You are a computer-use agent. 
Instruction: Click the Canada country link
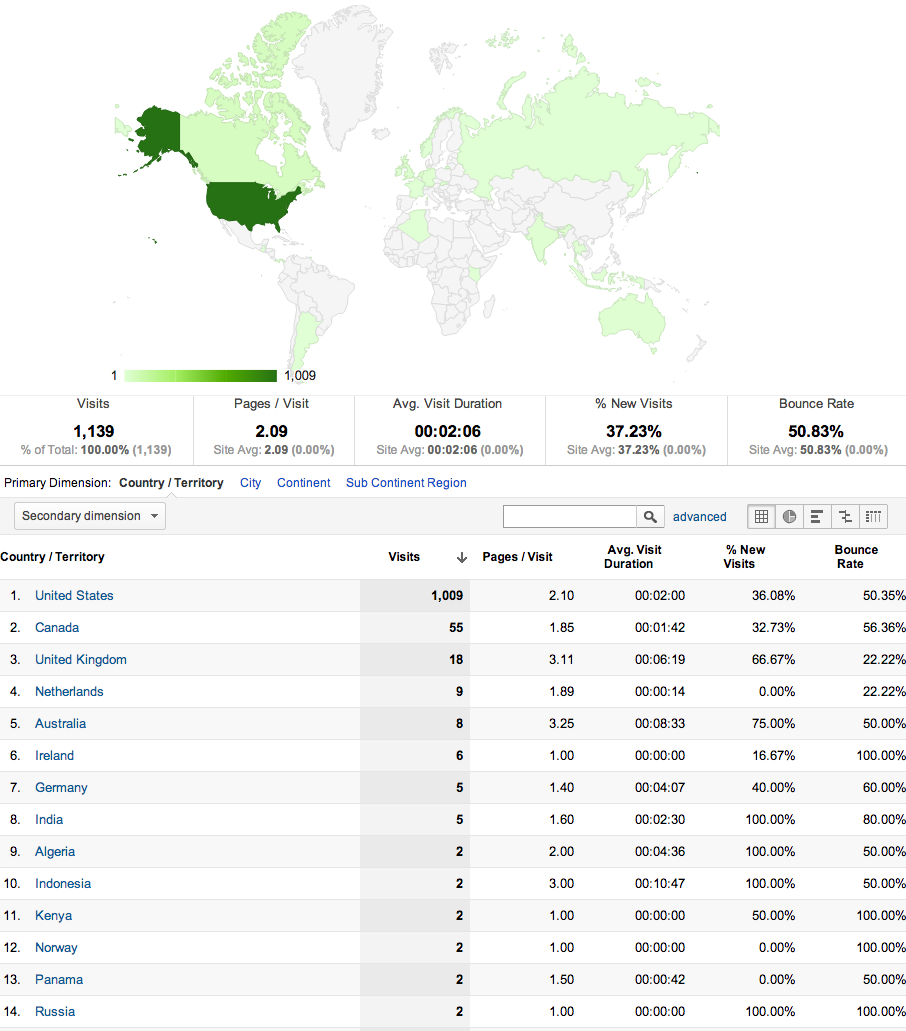tap(57, 628)
